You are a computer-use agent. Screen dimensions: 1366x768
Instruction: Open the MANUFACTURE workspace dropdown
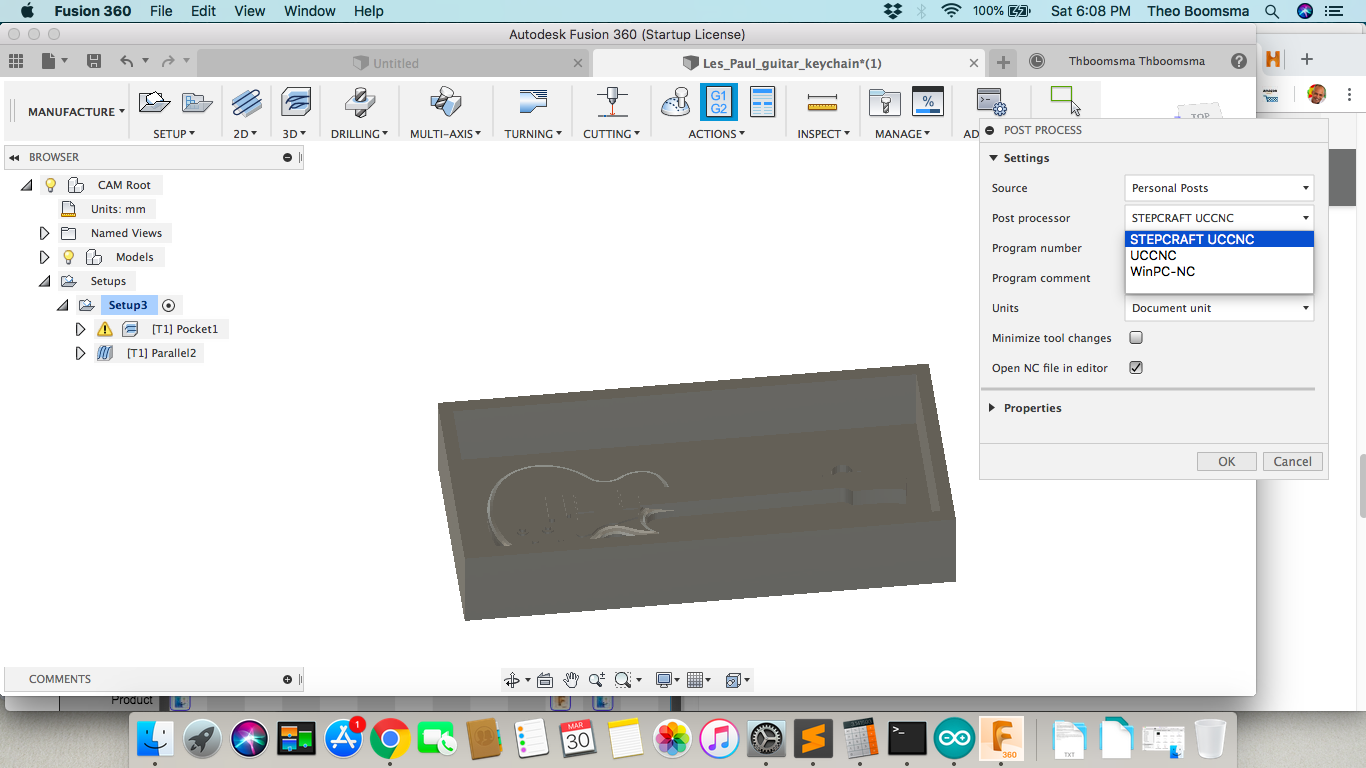76,112
